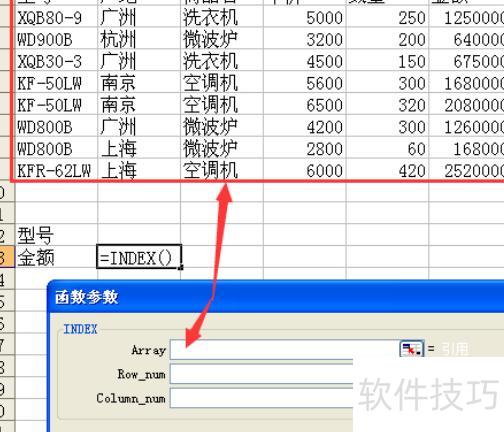Viewport: 504px width, 432px height.
Task: Click inside the Column_num input field
Action: point(261,398)
